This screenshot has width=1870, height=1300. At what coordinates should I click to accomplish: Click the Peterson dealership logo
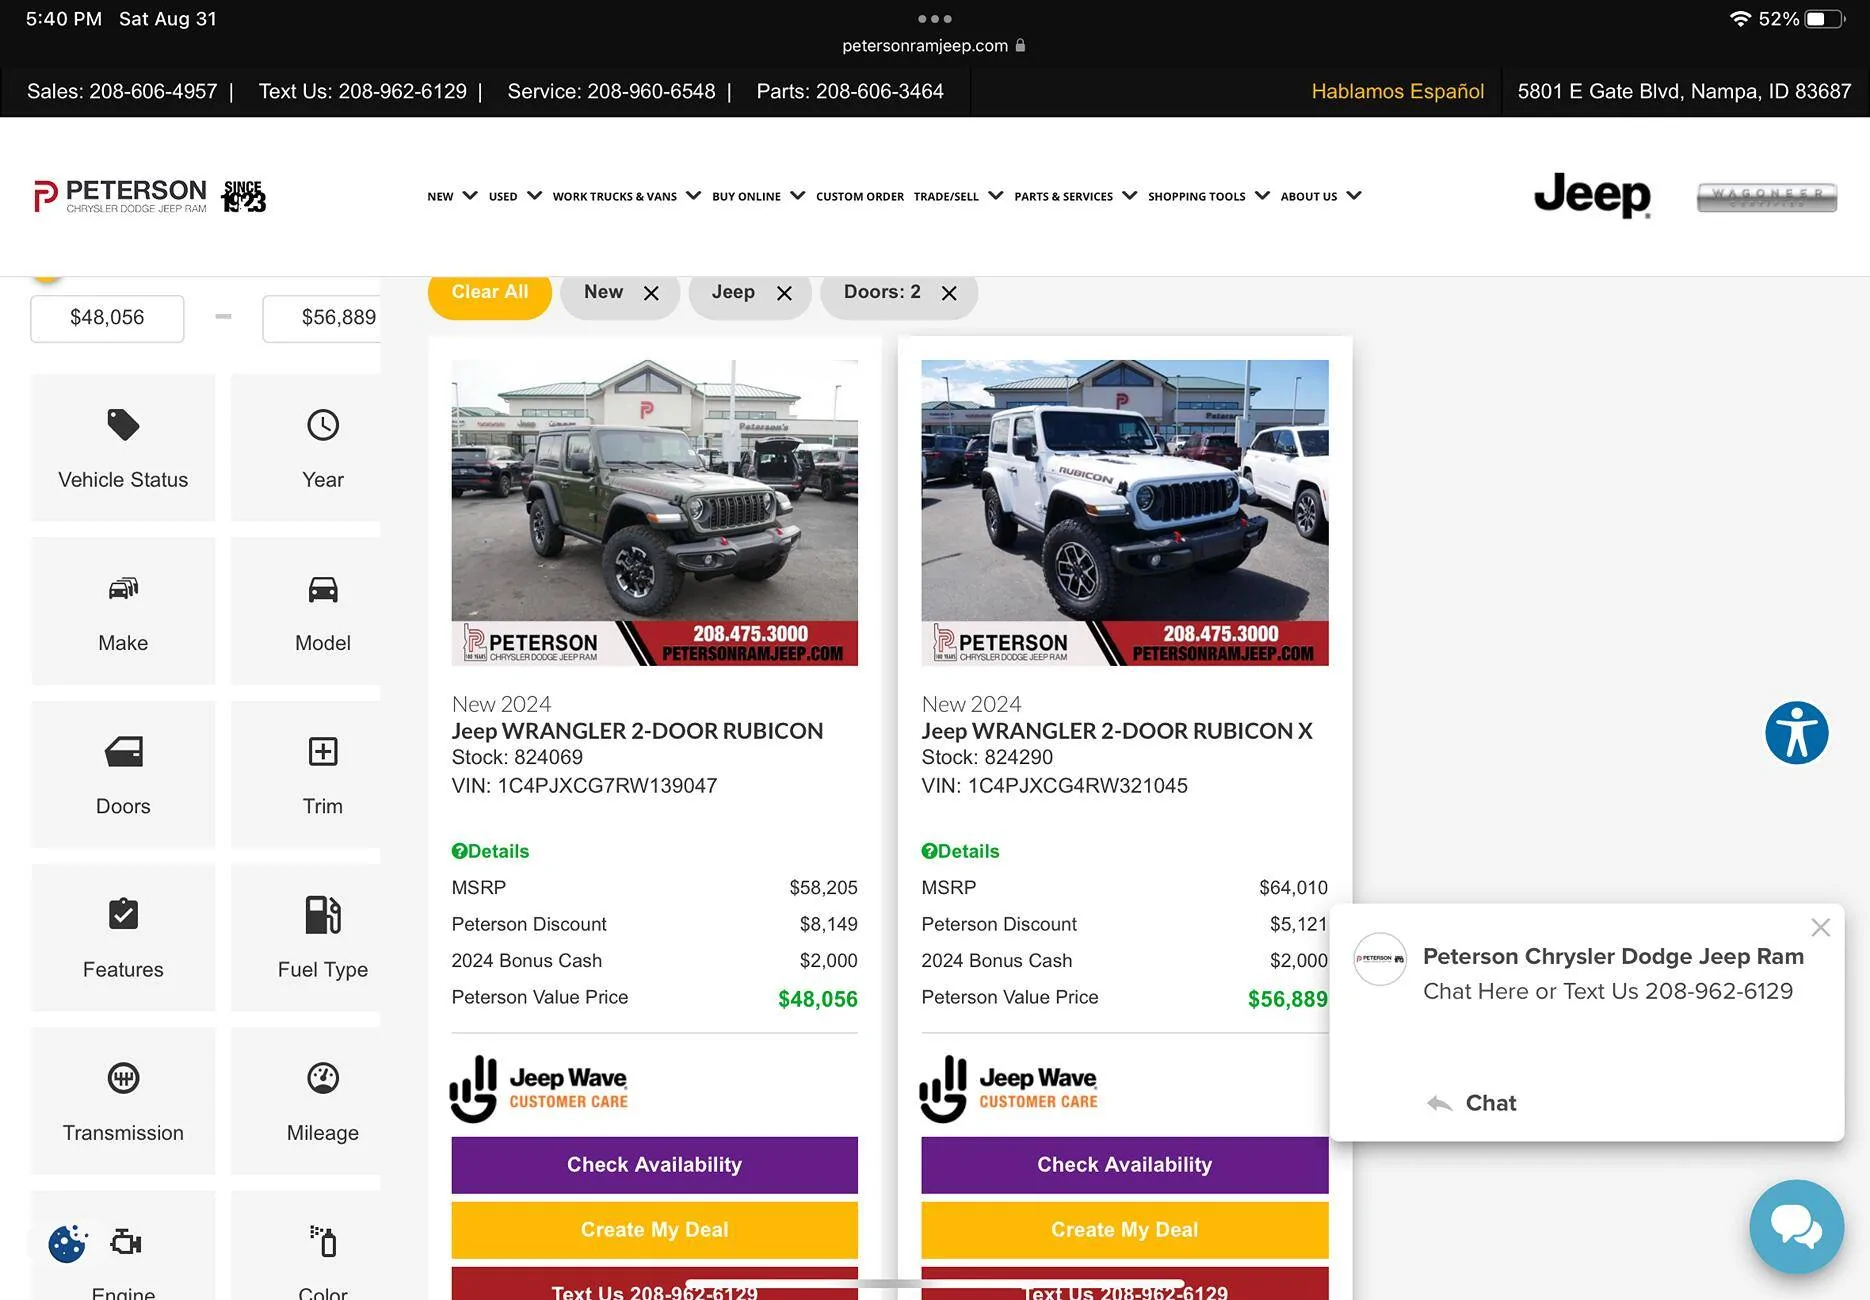pos(150,196)
